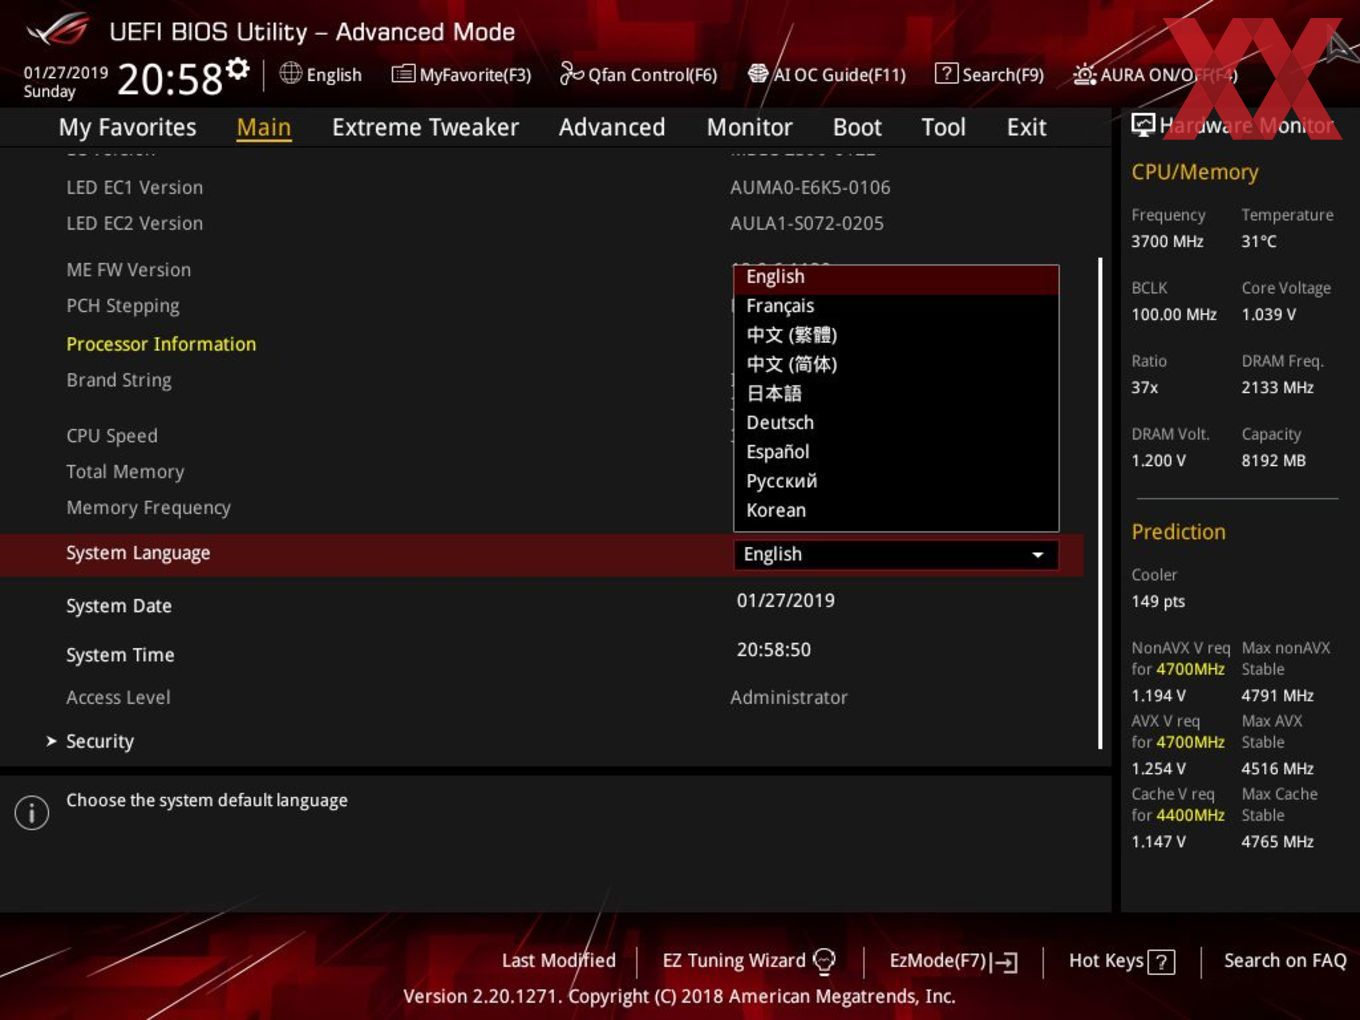The width and height of the screenshot is (1360, 1020).
Task: Click the CPU Speed row
Action: (112, 436)
